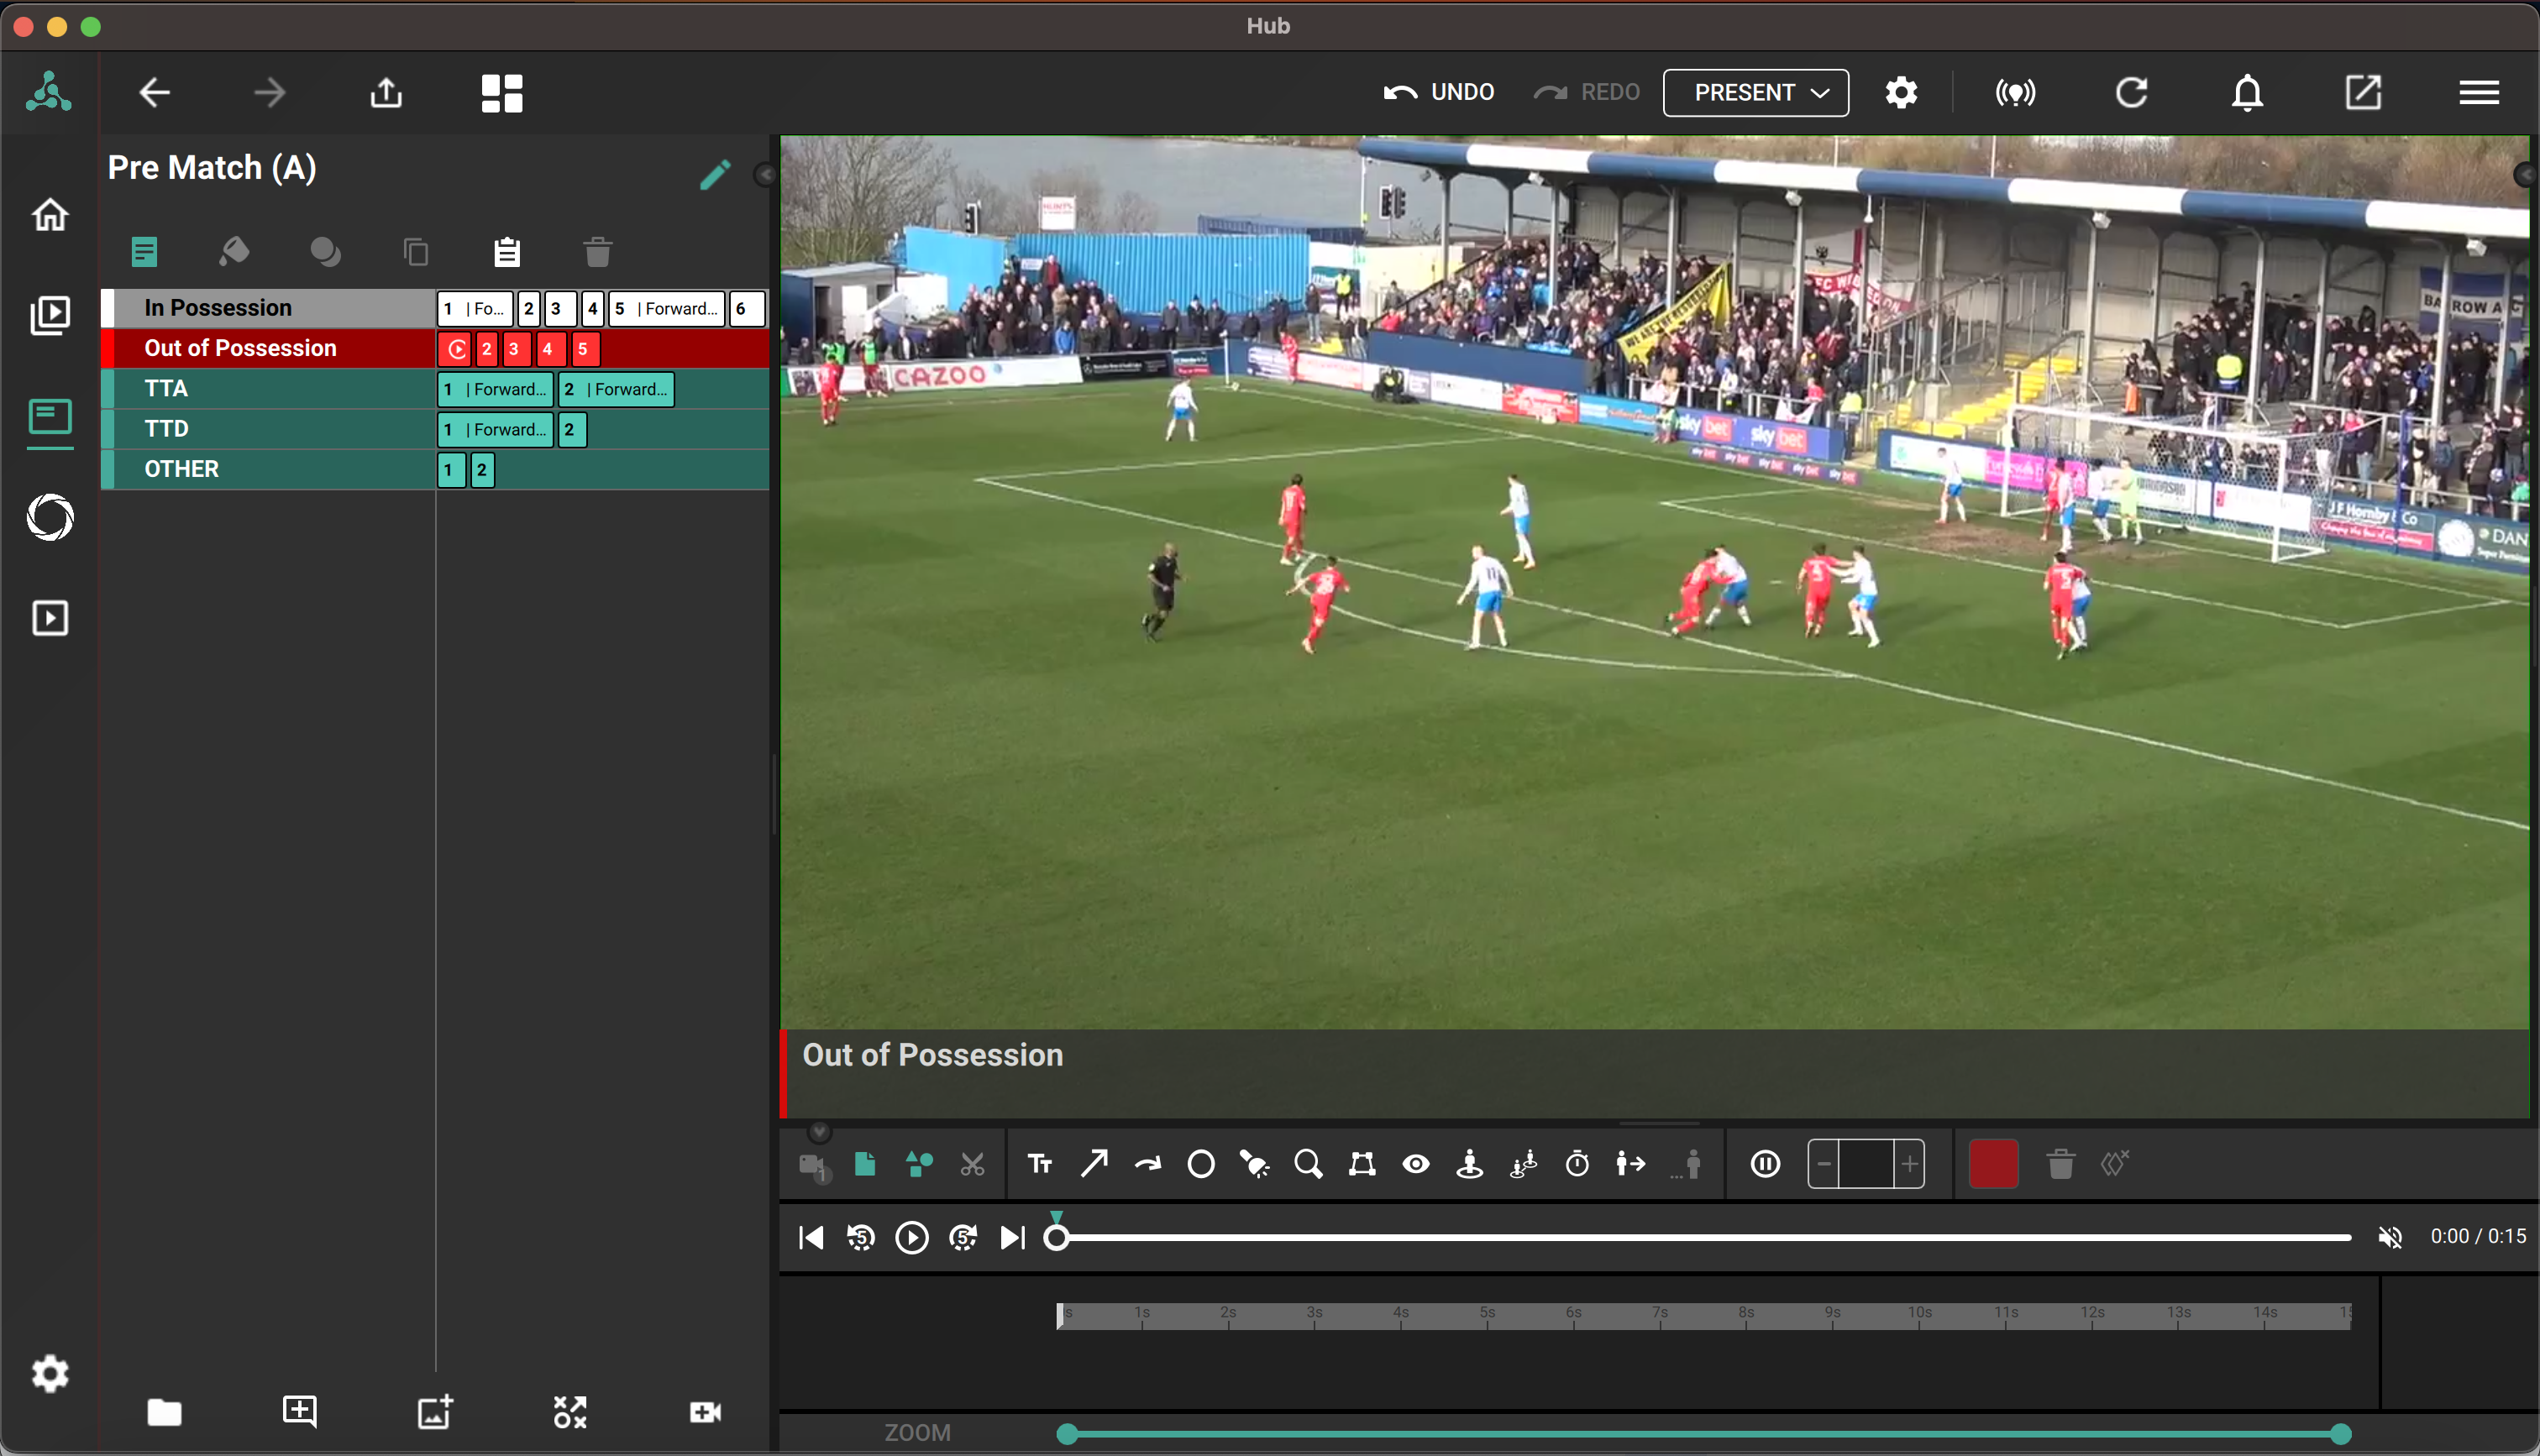
Task: Open settings gear in top toolbar
Action: coord(1901,93)
